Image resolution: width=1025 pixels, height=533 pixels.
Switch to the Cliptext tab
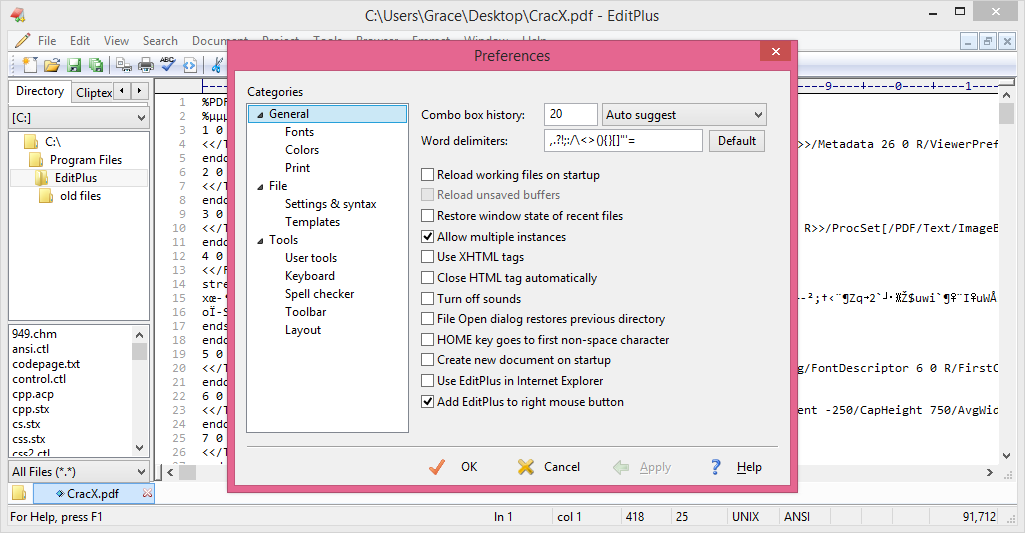pyautogui.click(x=93, y=92)
